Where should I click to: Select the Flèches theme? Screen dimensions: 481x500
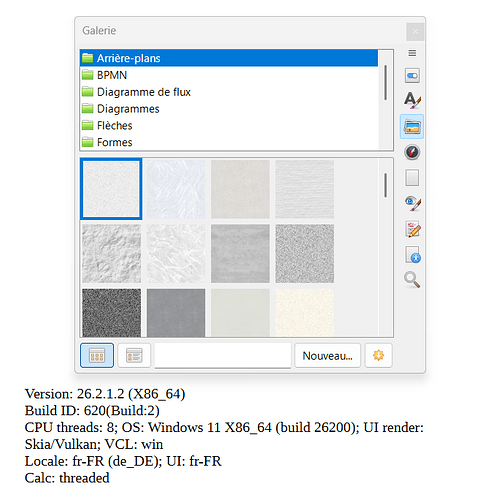pos(229,125)
